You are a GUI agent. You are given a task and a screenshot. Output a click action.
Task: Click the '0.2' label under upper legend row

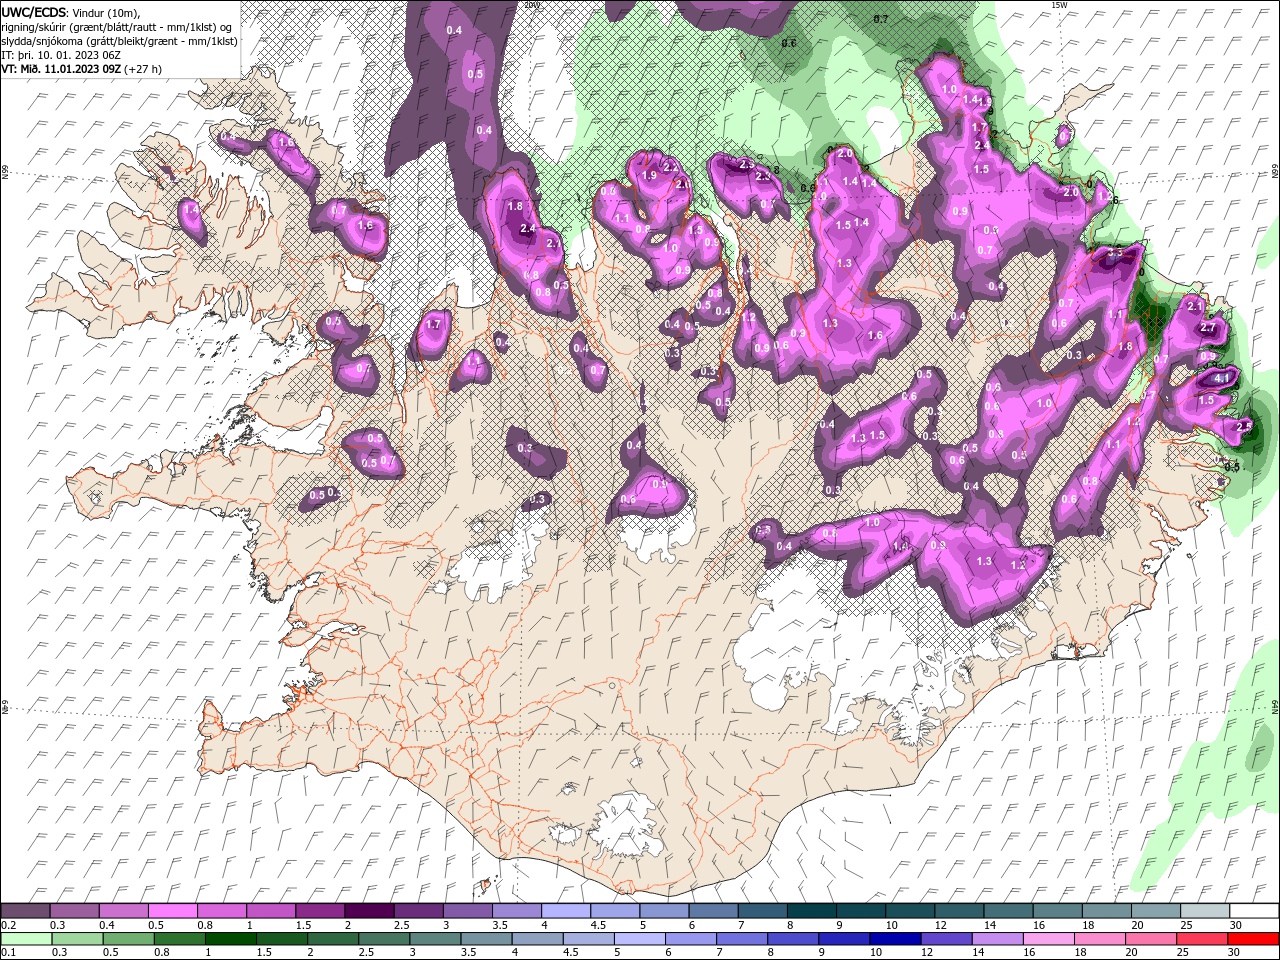(9, 925)
